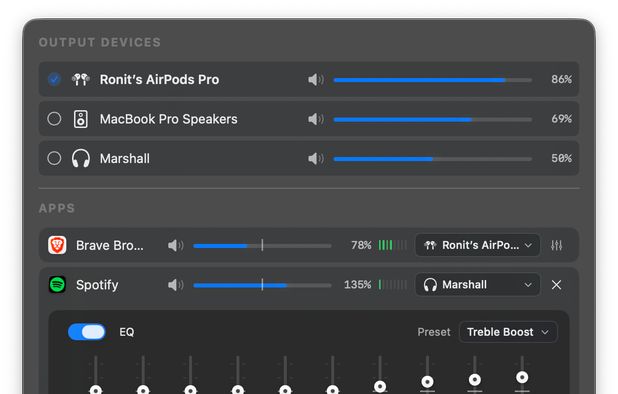The image size is (618, 394).
Task: Adjust Brave Browser volume slider
Action: click(x=262, y=246)
